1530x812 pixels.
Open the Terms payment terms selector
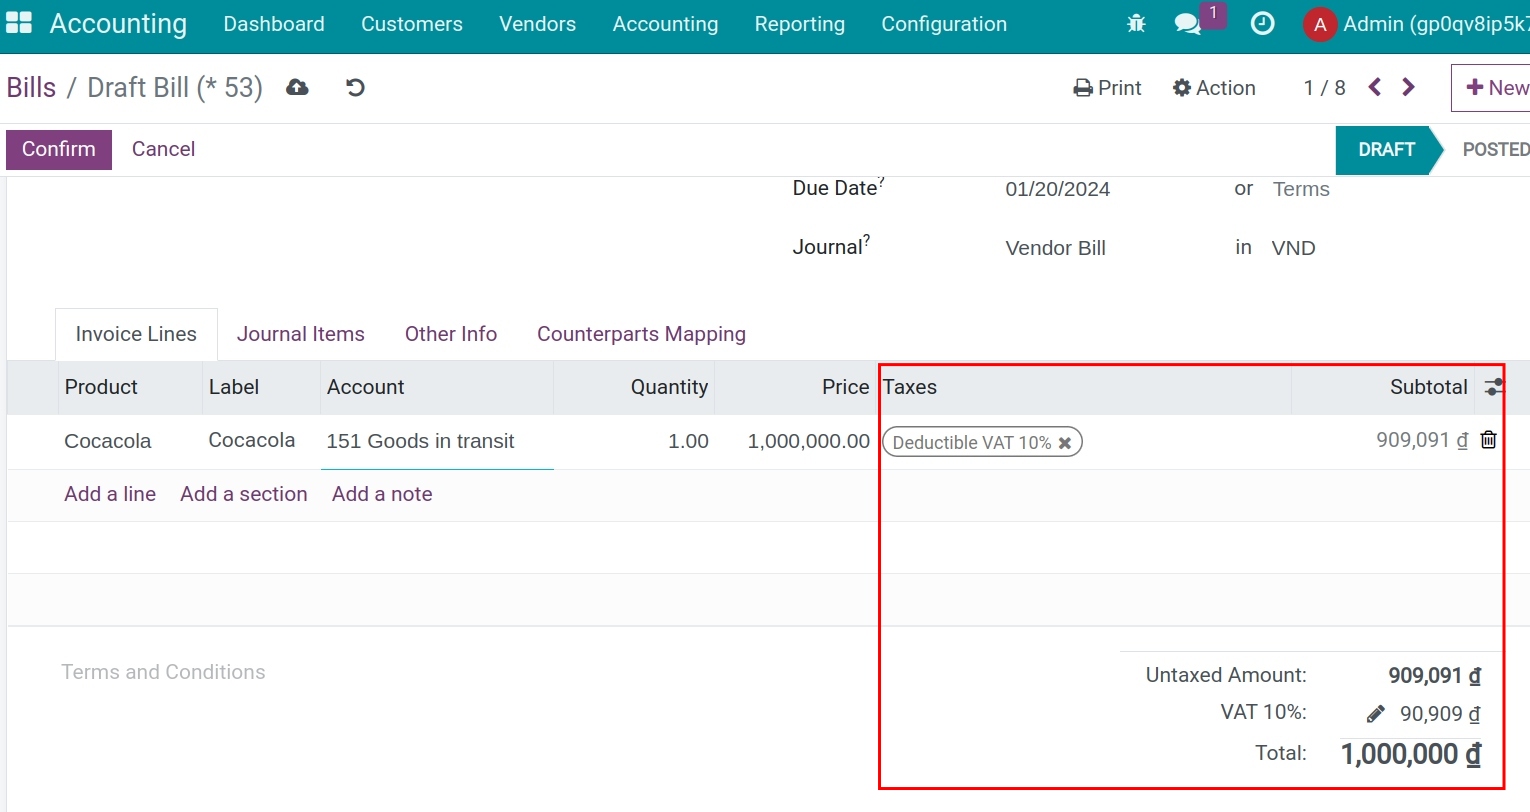point(1300,189)
